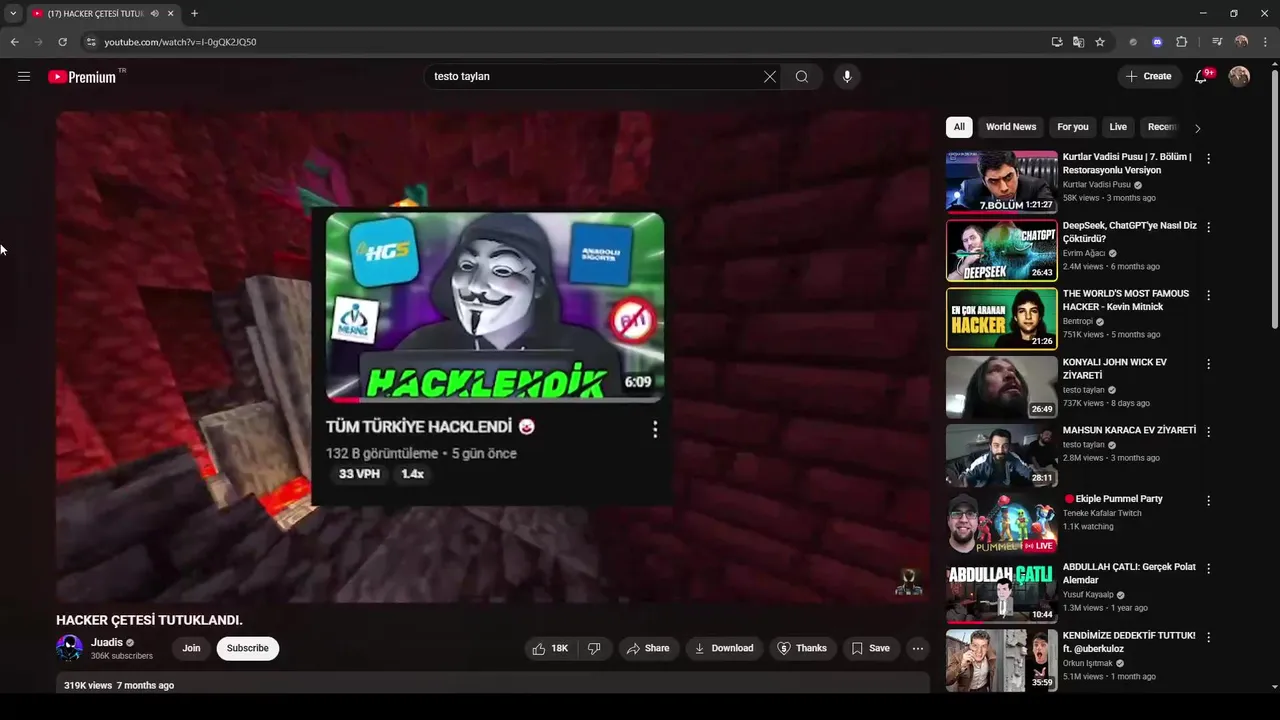Click the MAHSUN KARACA EV ZİYARETİ title

point(1129,430)
